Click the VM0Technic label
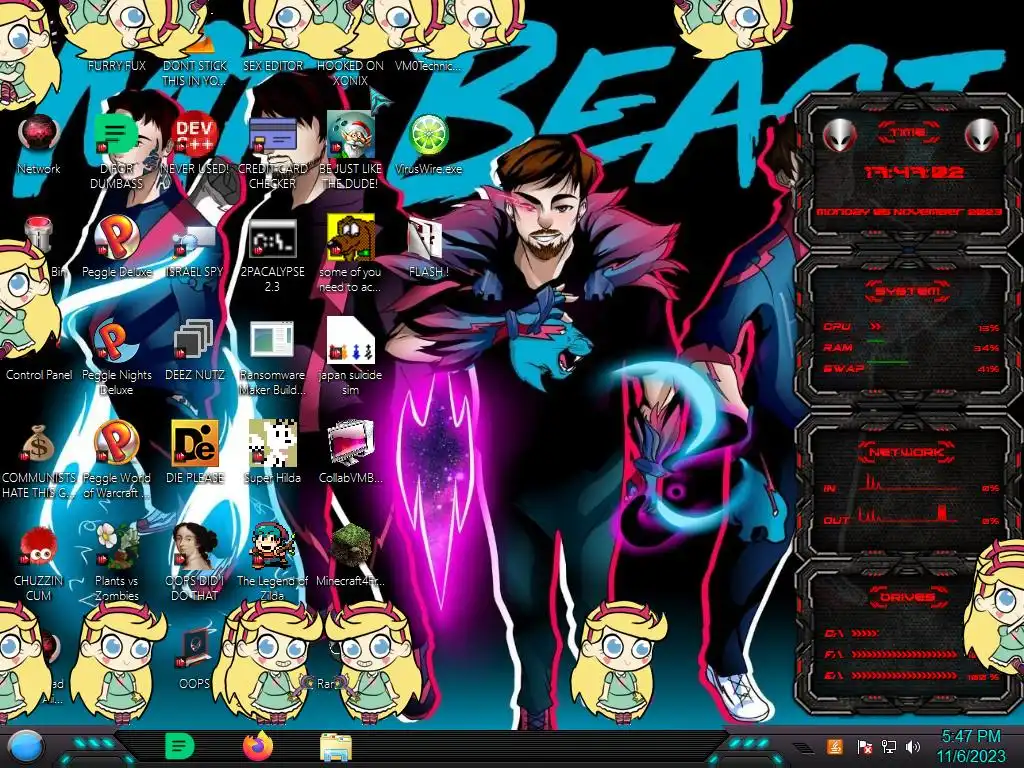The width and height of the screenshot is (1024, 768). click(428, 65)
